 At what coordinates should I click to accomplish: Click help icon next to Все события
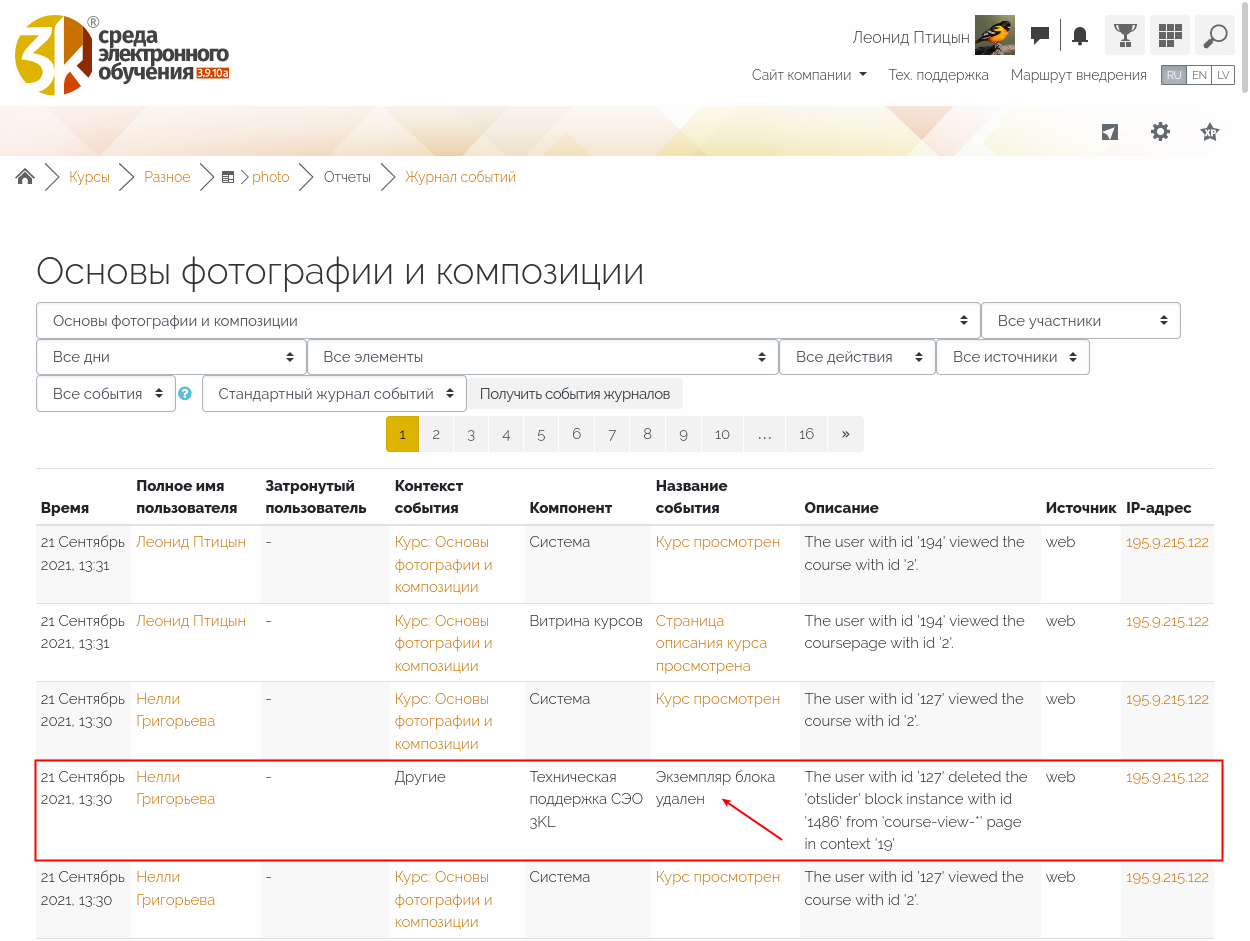pos(184,394)
